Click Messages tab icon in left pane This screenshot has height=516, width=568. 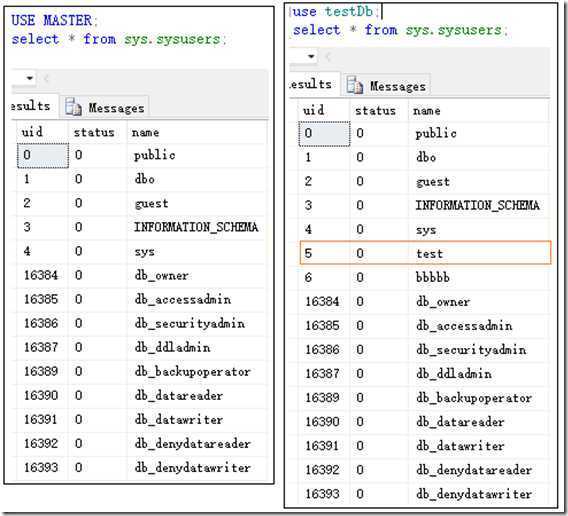coord(73,107)
